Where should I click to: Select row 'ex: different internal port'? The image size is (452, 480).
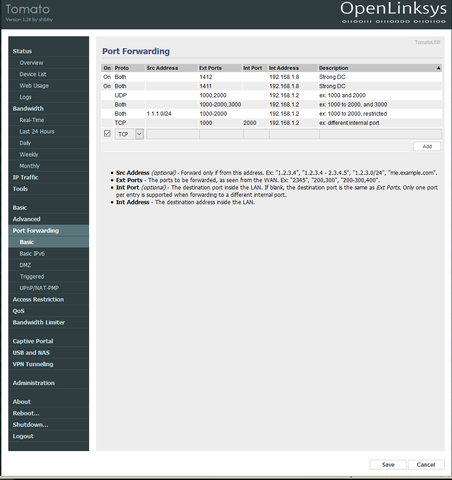(271, 123)
